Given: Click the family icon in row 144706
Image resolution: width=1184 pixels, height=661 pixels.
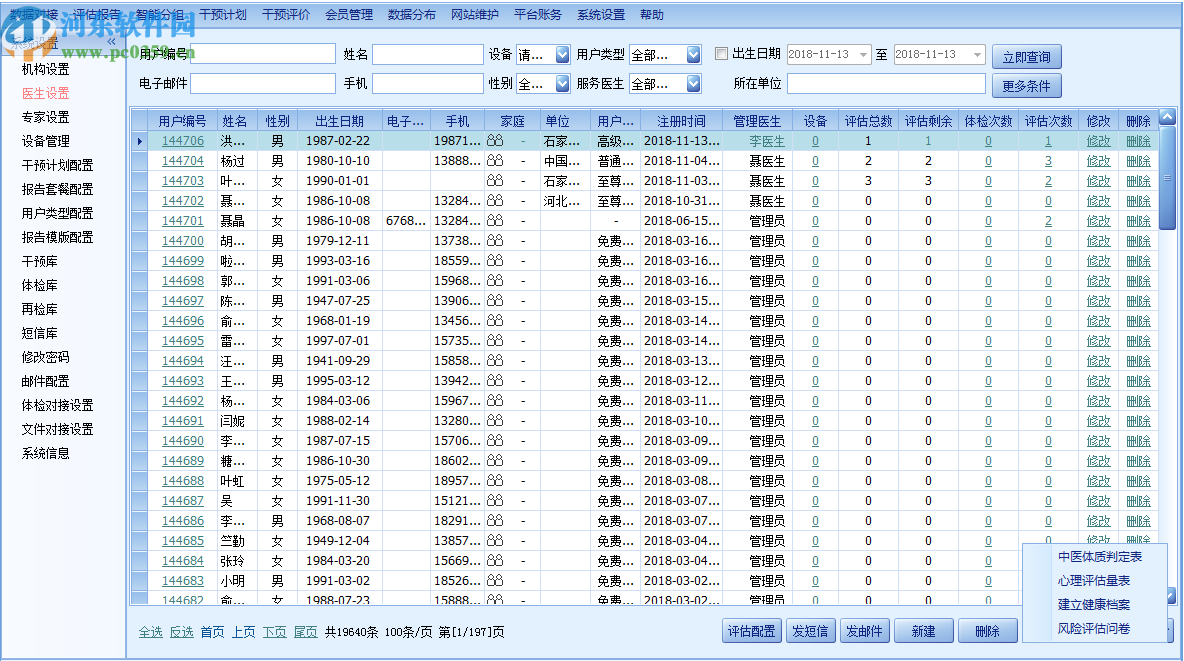Looking at the screenshot, I should point(495,141).
